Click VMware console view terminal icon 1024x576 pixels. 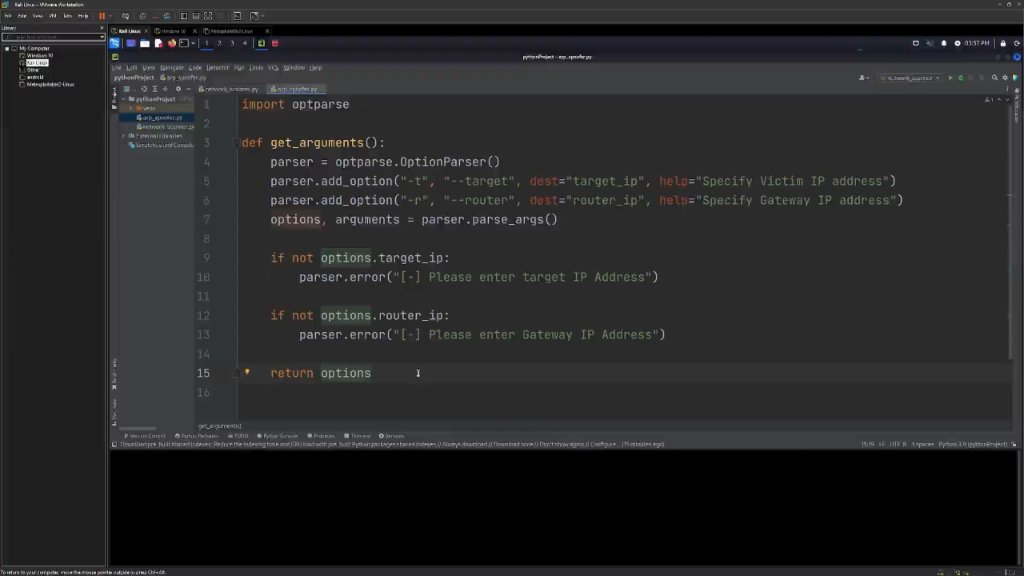click(237, 16)
